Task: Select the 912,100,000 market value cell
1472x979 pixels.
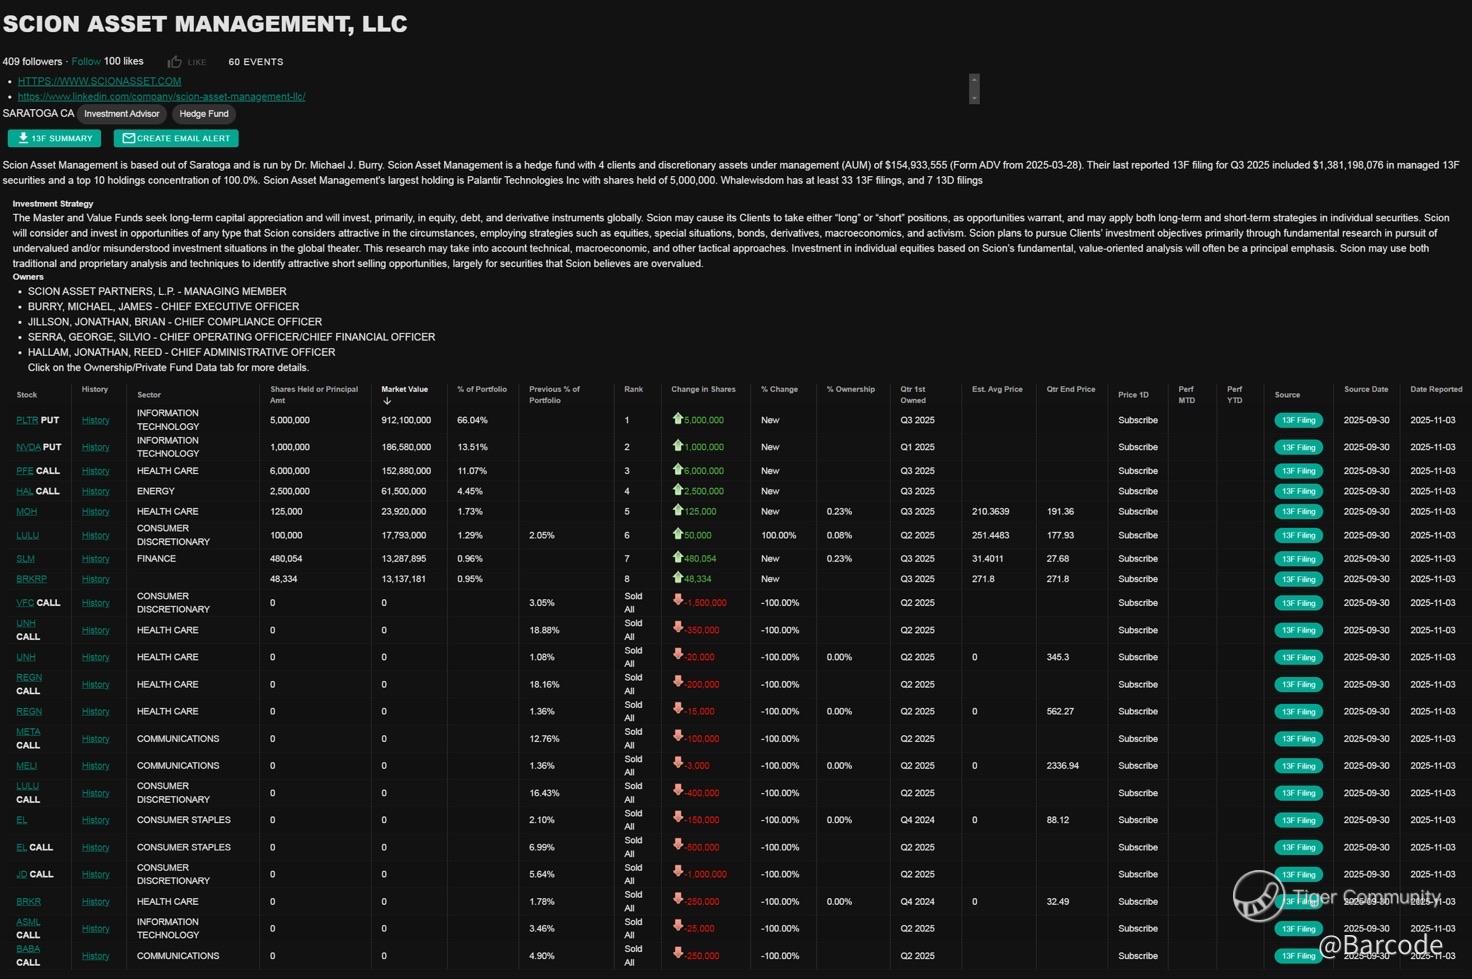Action: pos(406,420)
